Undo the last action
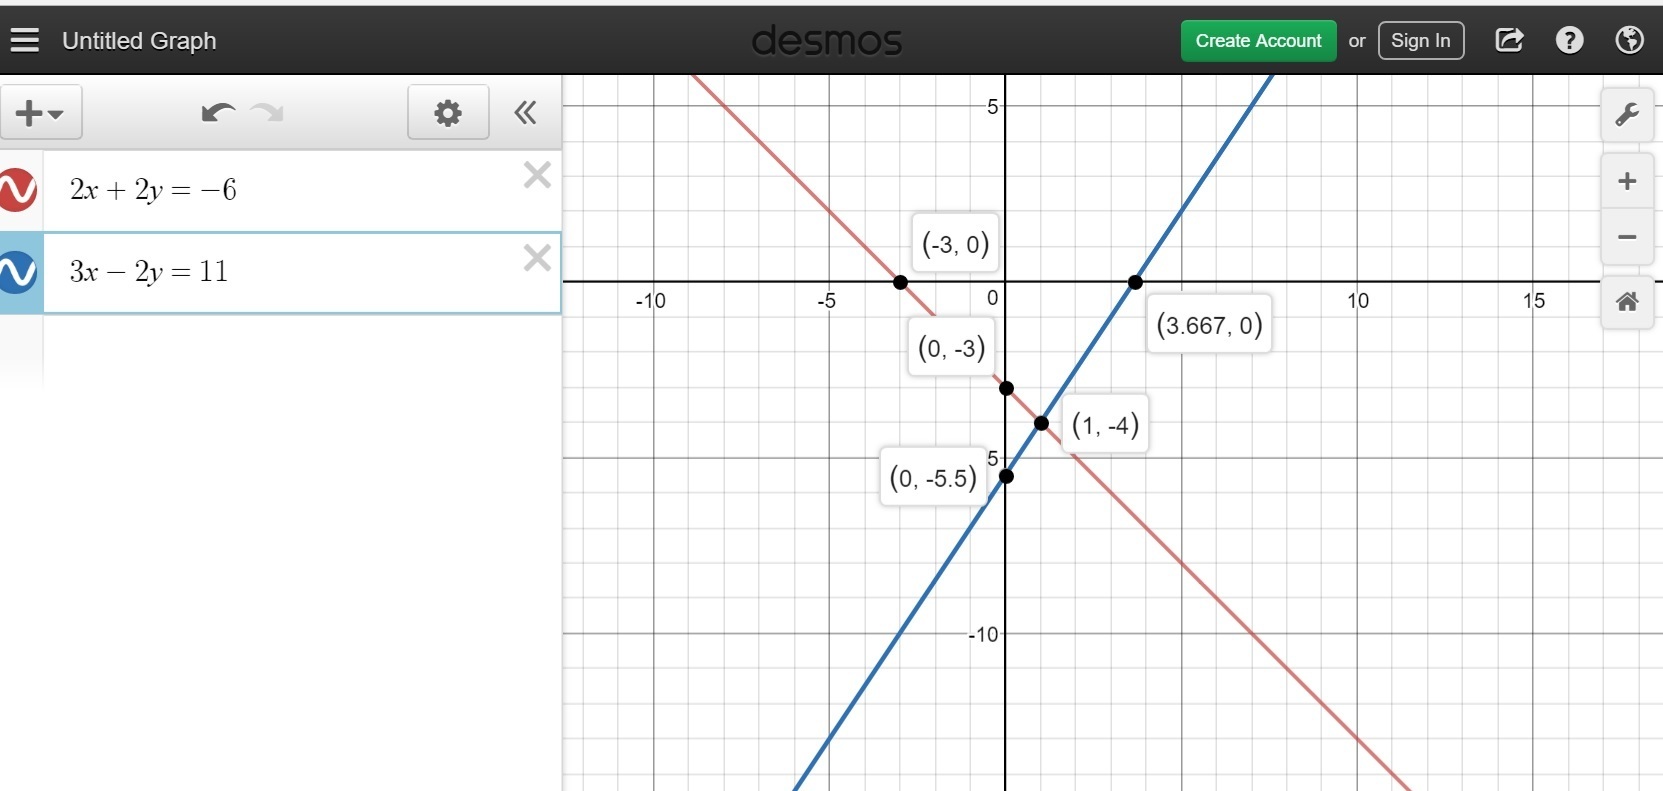Image resolution: width=1663 pixels, height=791 pixels. 217,113
